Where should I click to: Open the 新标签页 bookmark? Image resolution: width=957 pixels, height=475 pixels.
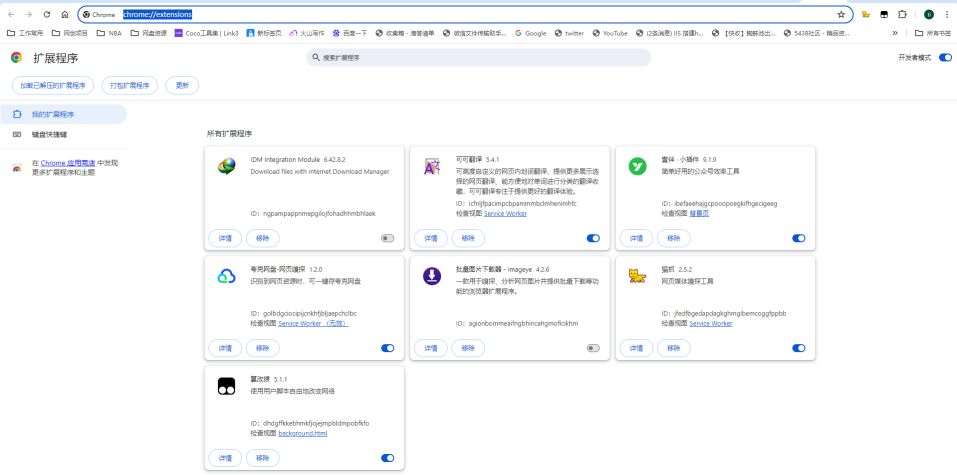[264, 33]
